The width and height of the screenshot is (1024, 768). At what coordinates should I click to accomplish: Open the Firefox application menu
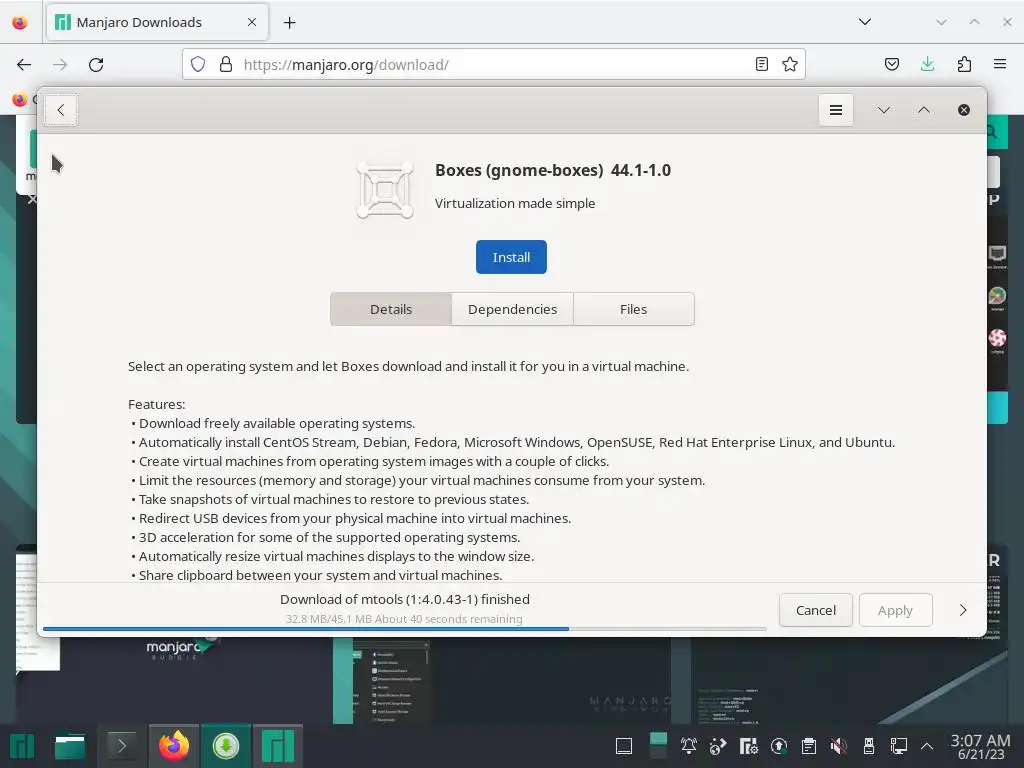coord(1000,64)
